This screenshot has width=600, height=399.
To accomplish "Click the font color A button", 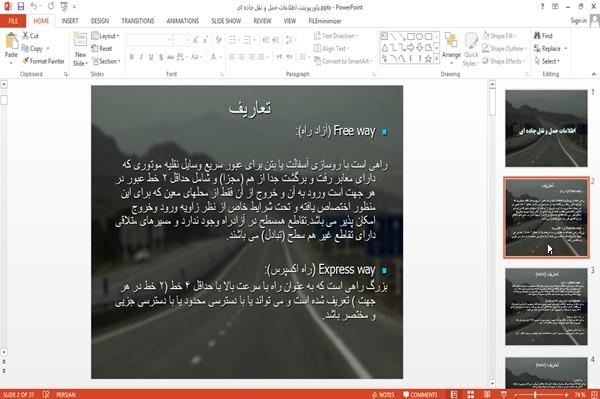I will click(213, 57).
